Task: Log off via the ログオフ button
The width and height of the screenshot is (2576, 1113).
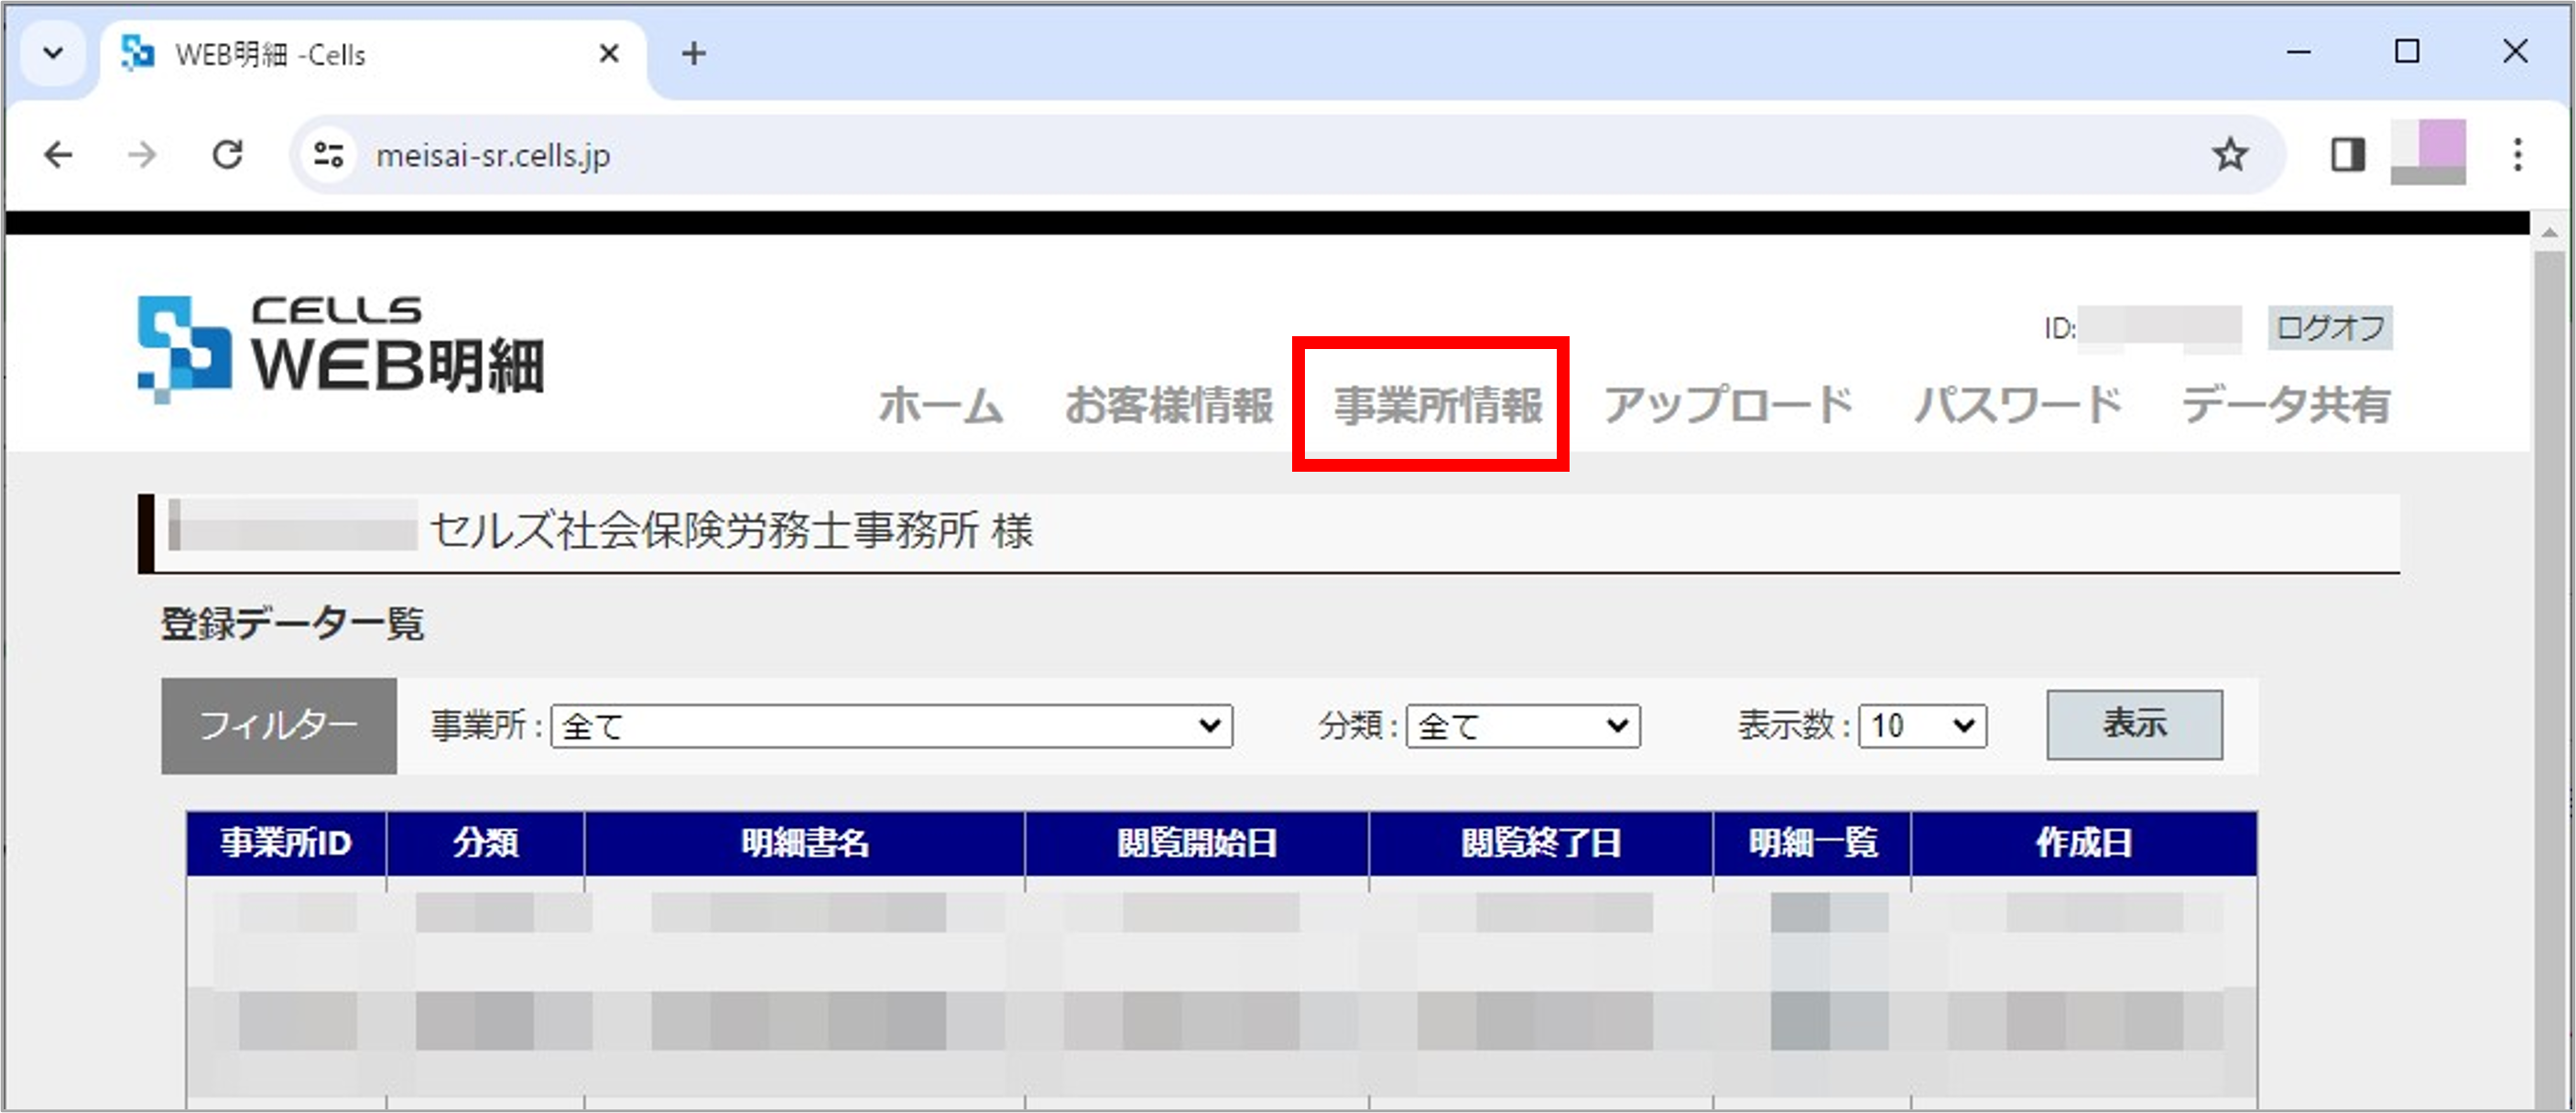Action: coord(2329,327)
